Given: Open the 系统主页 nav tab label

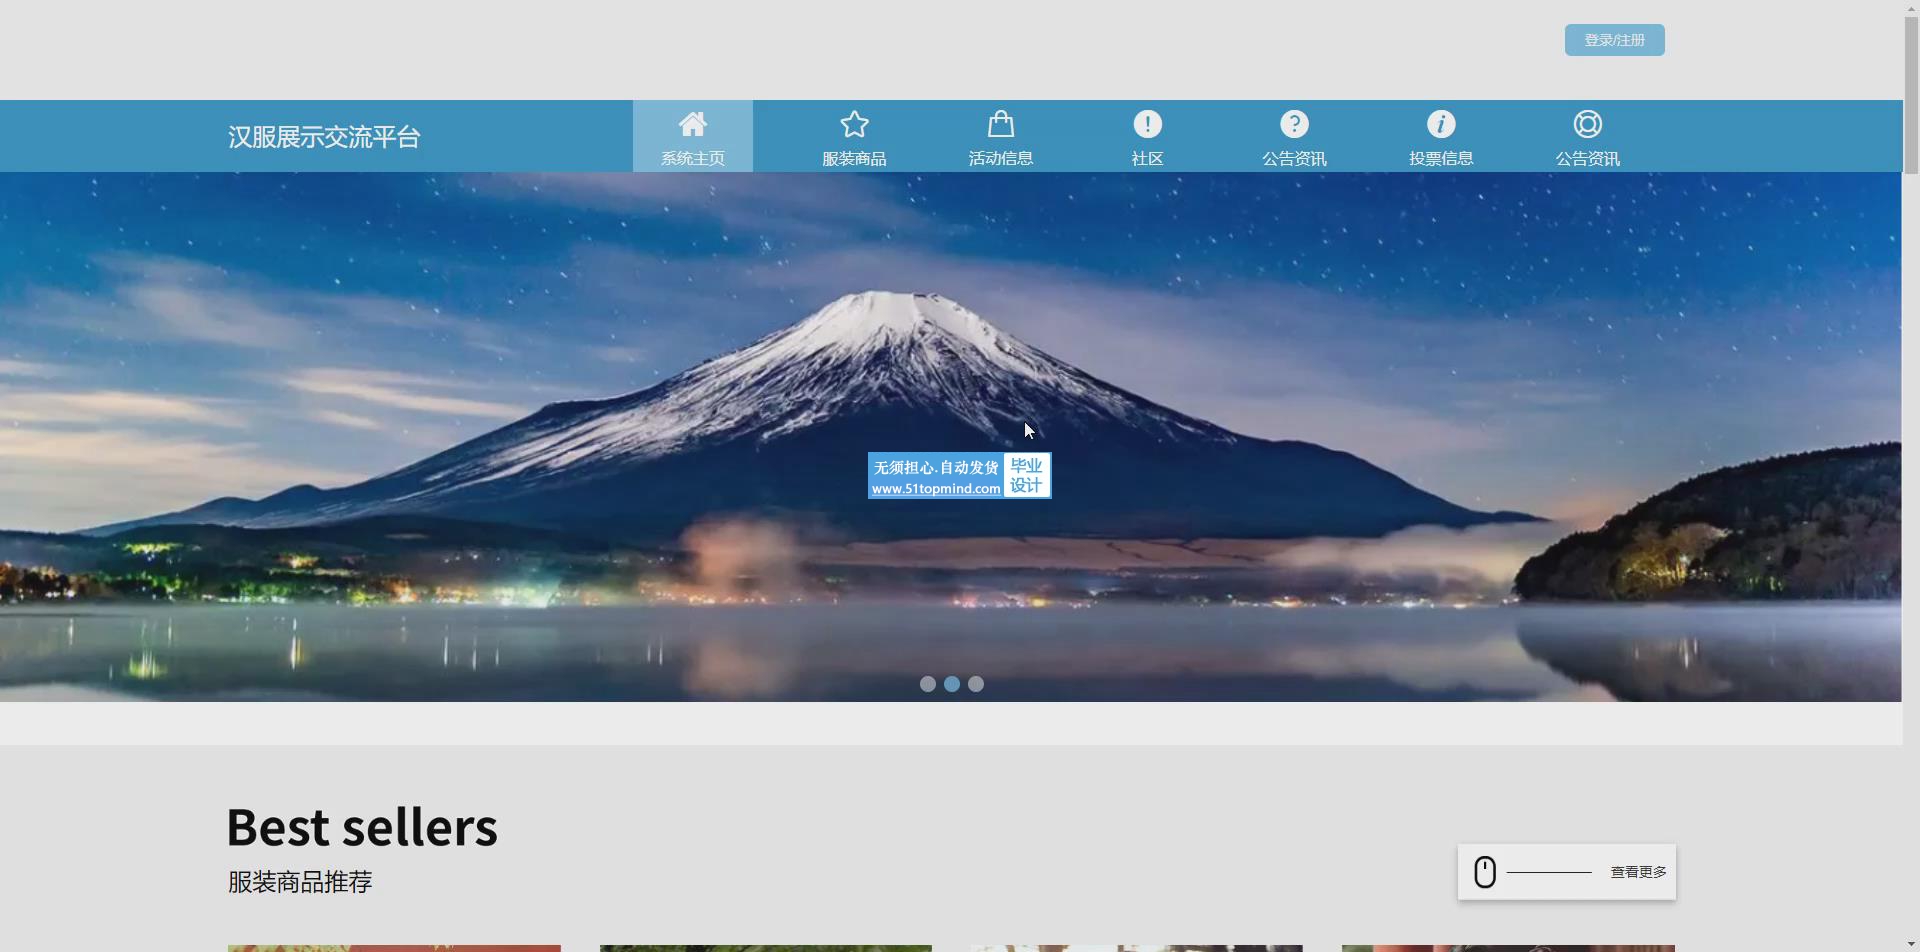Looking at the screenshot, I should [x=692, y=158].
